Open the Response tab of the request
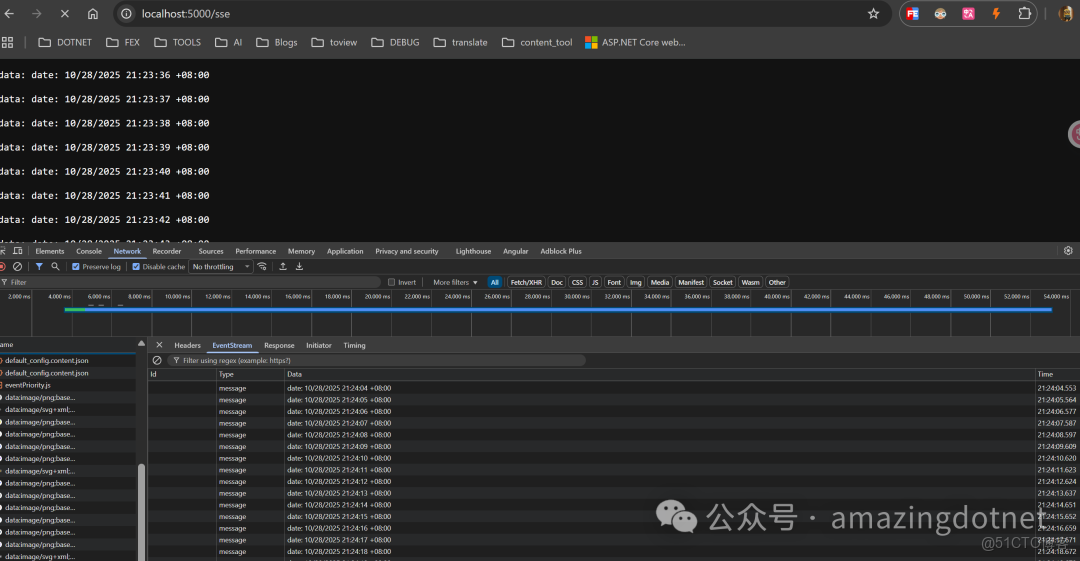Viewport: 1080px width, 561px height. pos(279,345)
